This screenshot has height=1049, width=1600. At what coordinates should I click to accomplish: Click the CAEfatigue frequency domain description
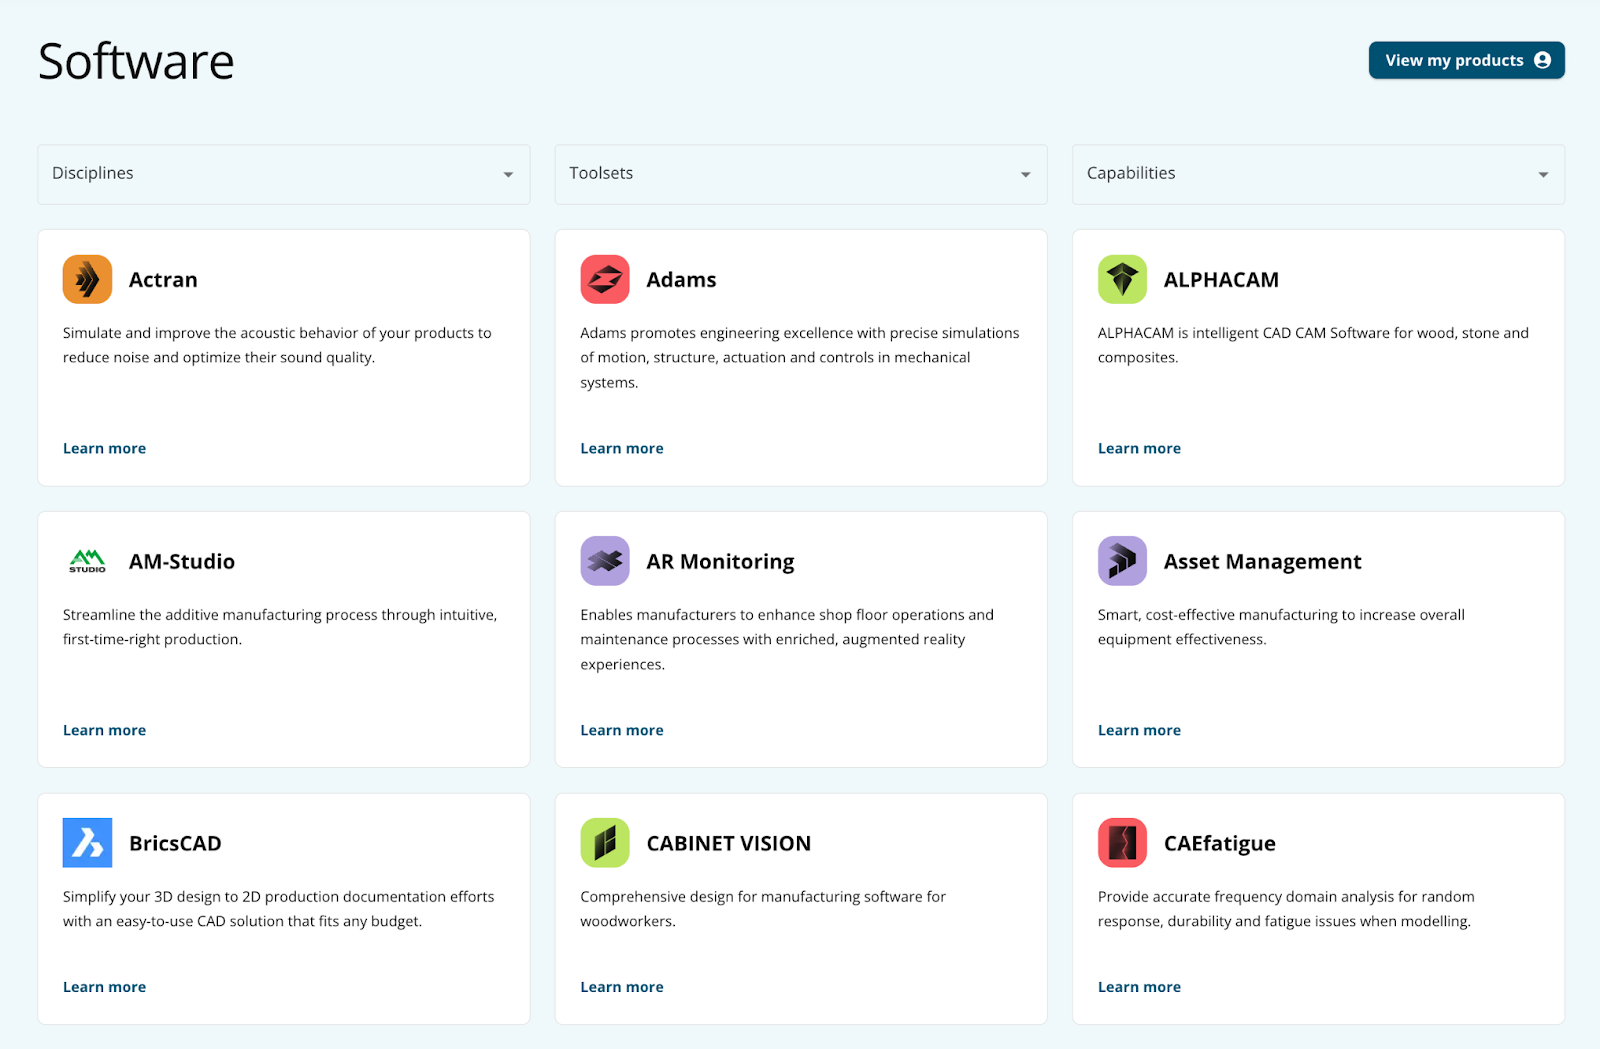coord(1286,909)
